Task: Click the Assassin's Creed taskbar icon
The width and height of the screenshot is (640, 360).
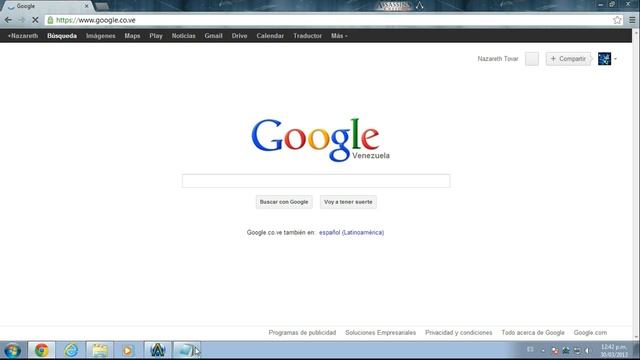Action: [158, 350]
